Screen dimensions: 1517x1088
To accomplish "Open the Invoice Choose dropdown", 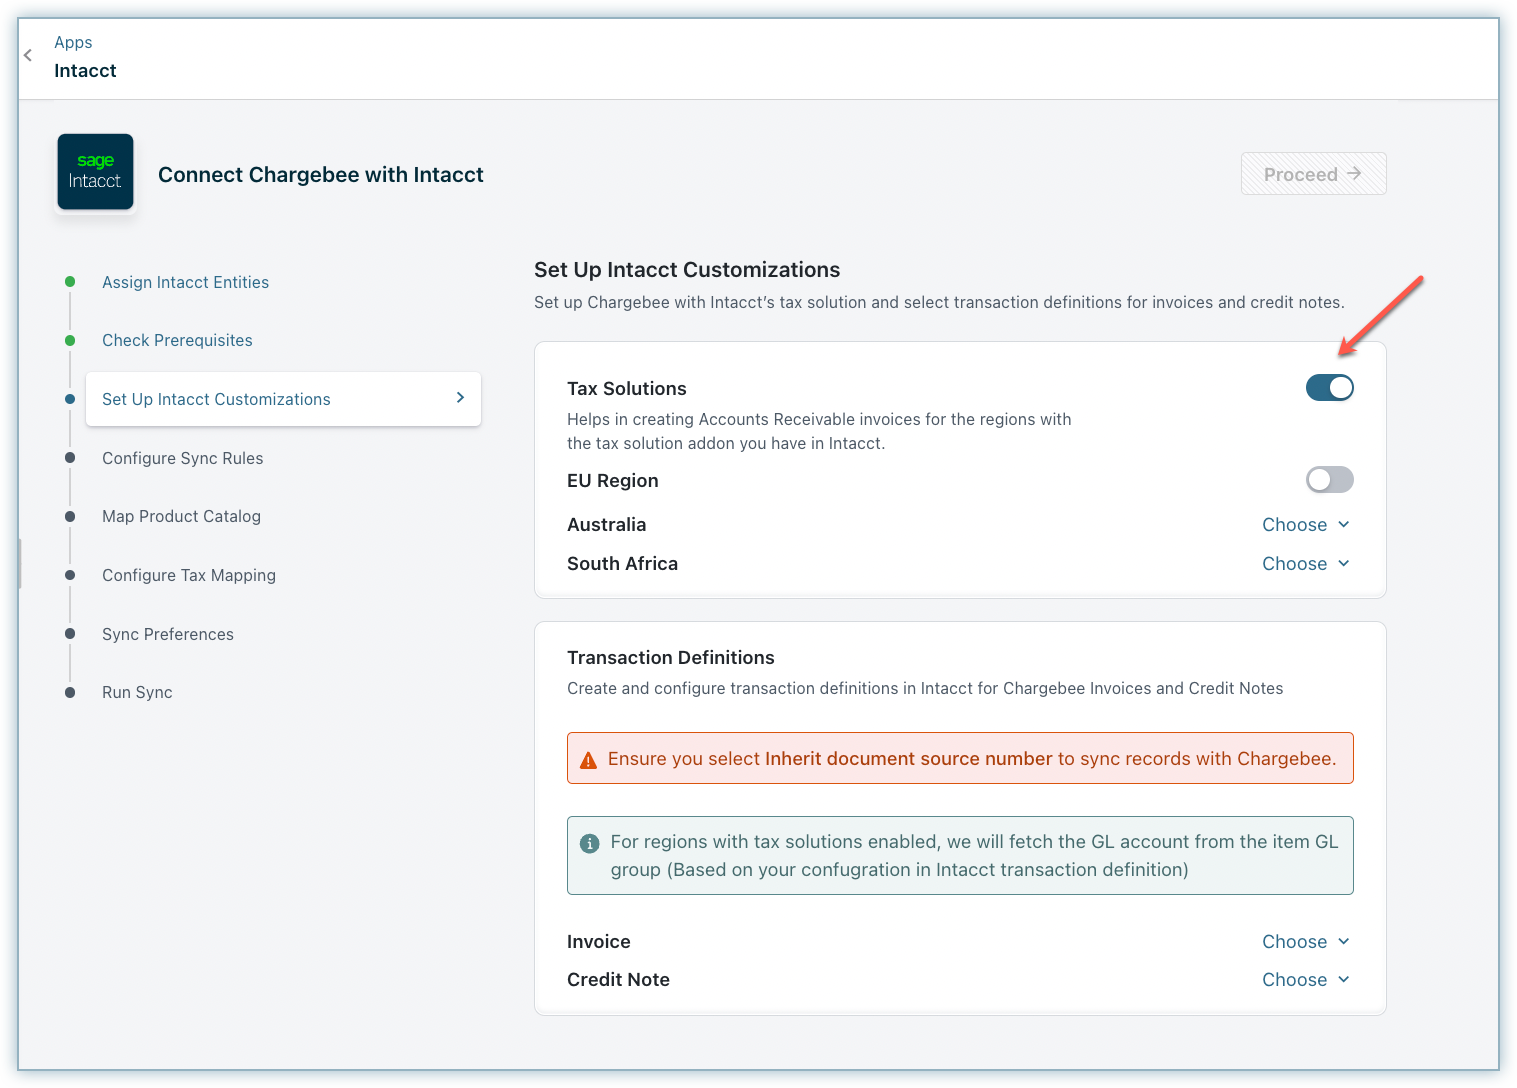I will [1305, 942].
